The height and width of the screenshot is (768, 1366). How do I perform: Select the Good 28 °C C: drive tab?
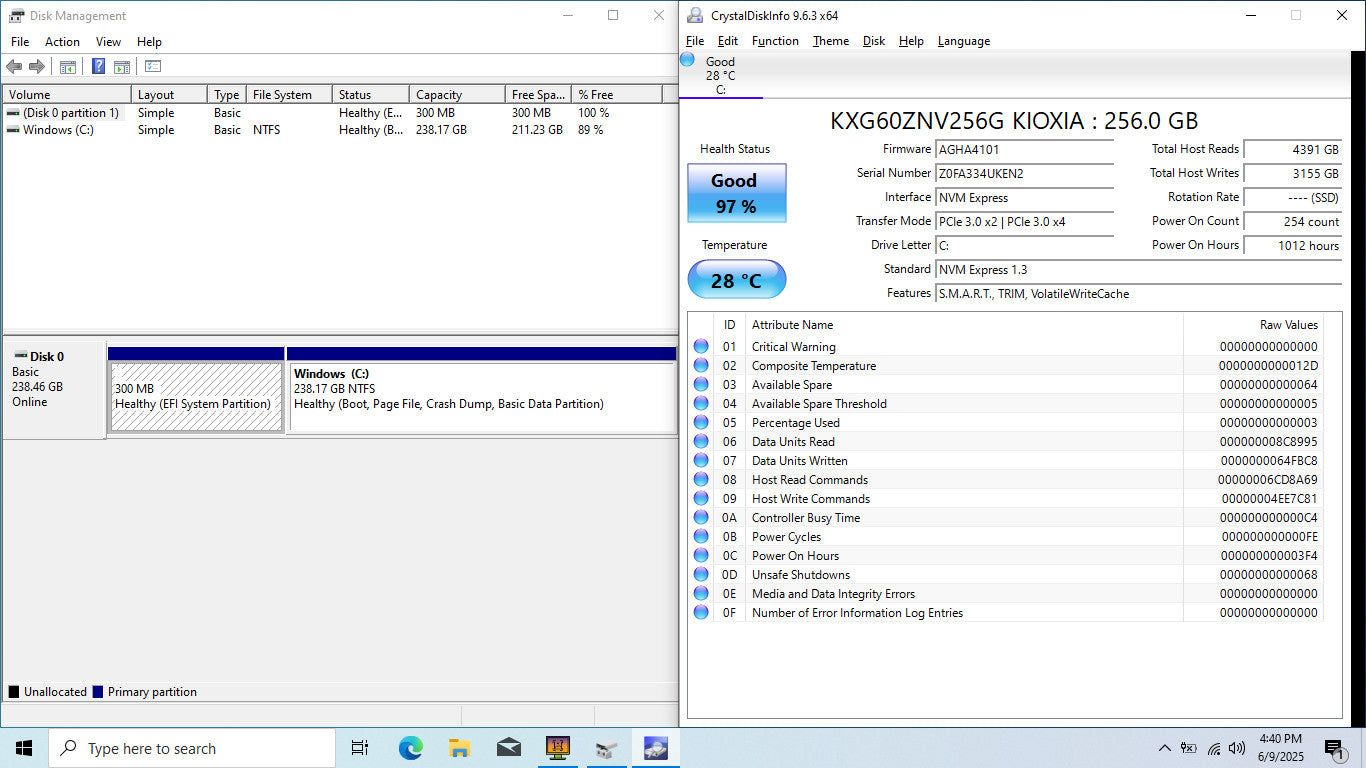click(720, 75)
